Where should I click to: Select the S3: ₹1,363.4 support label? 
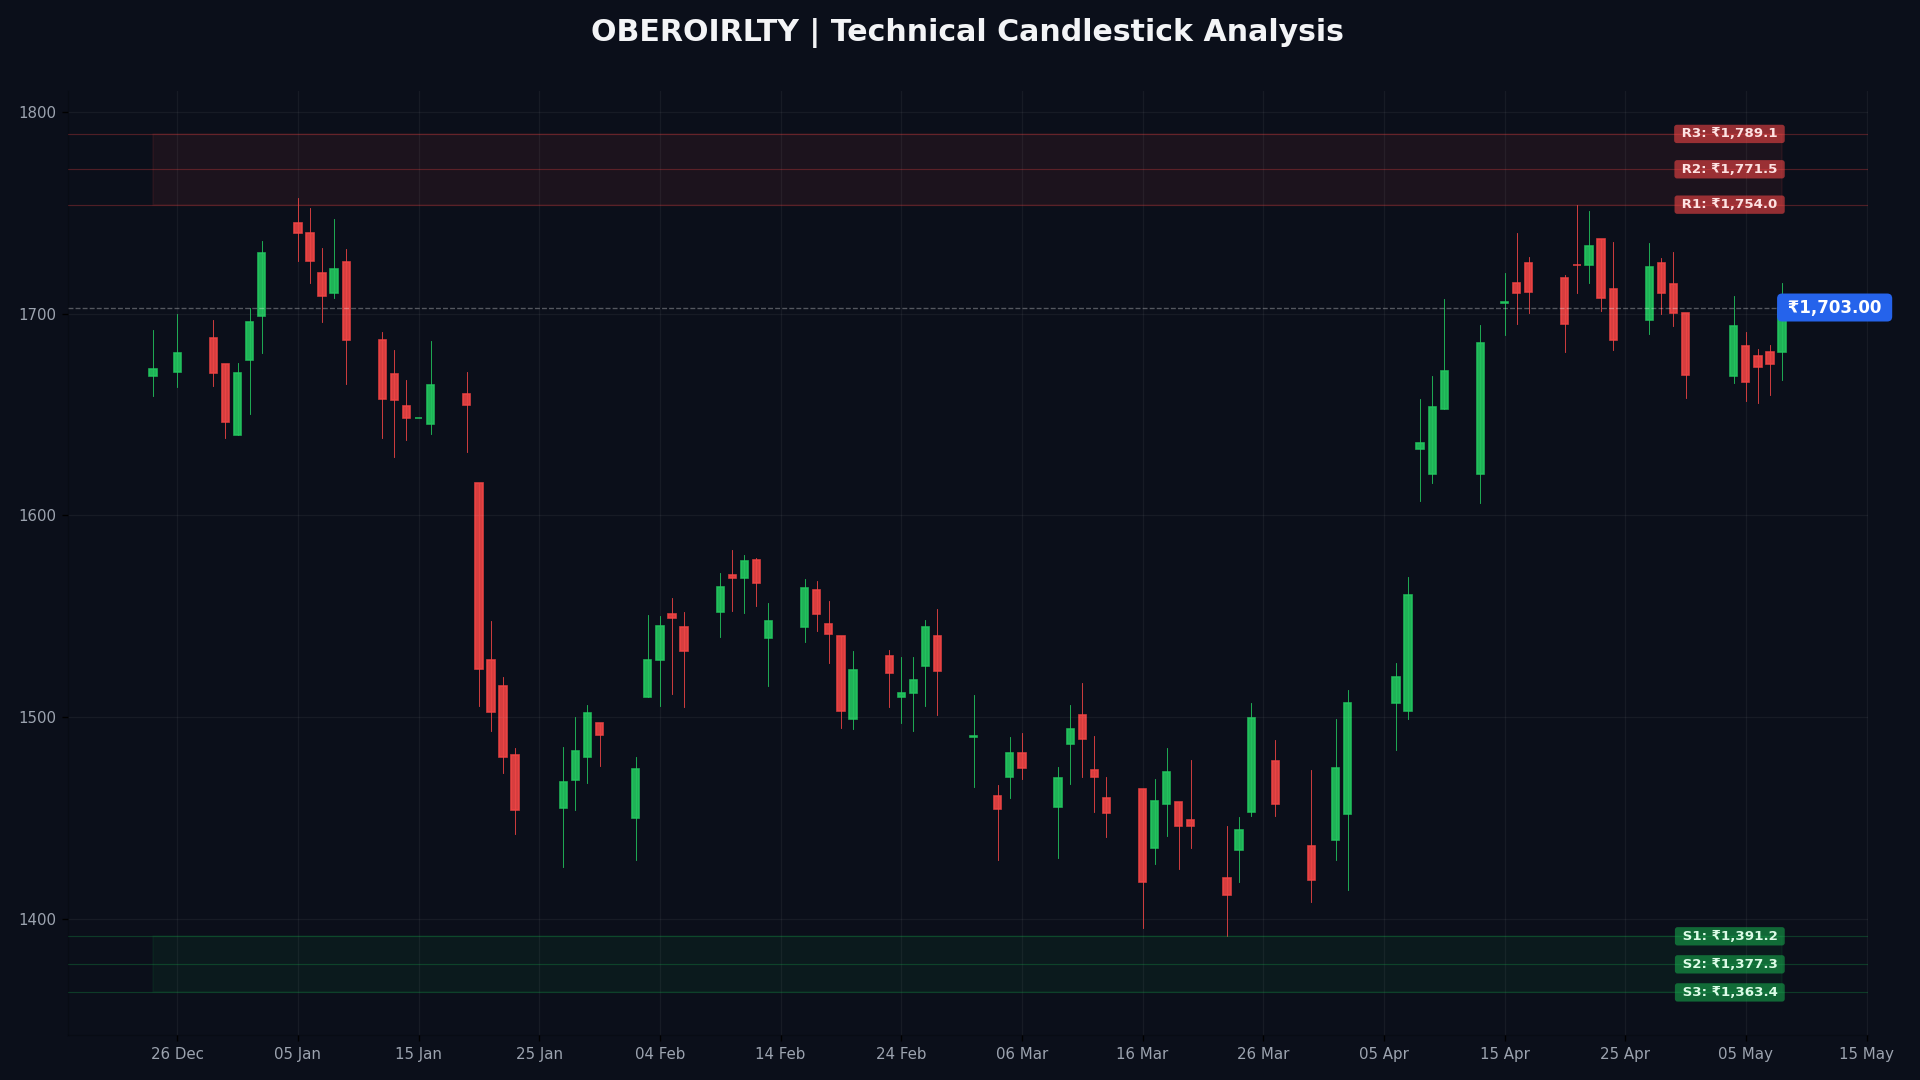coord(1730,992)
